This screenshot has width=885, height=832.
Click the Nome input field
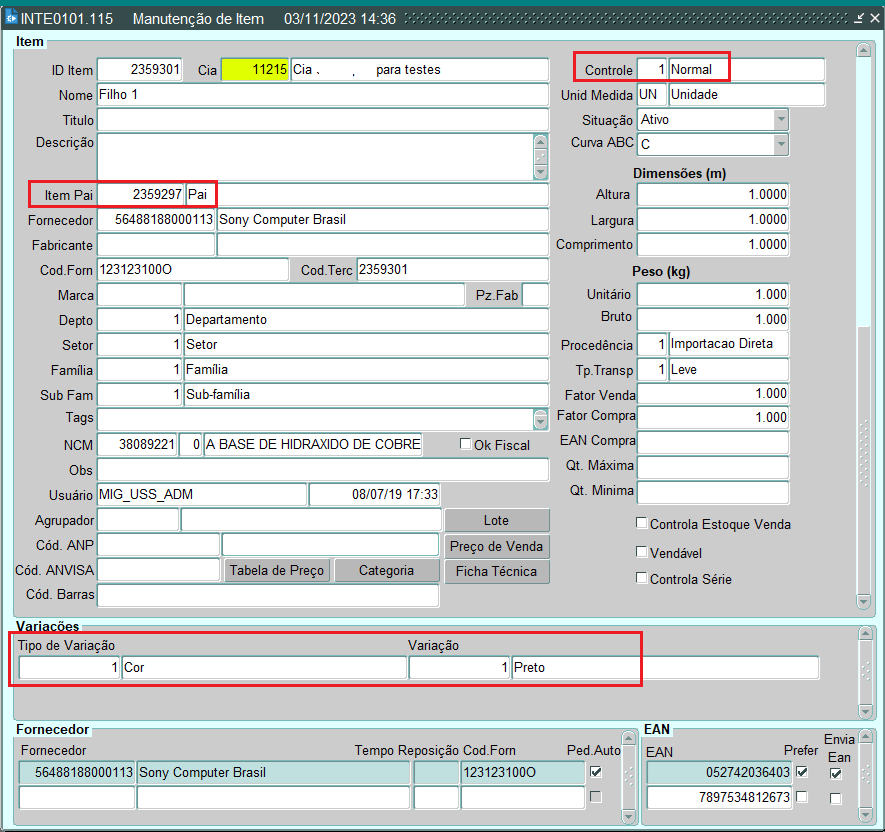[322, 95]
